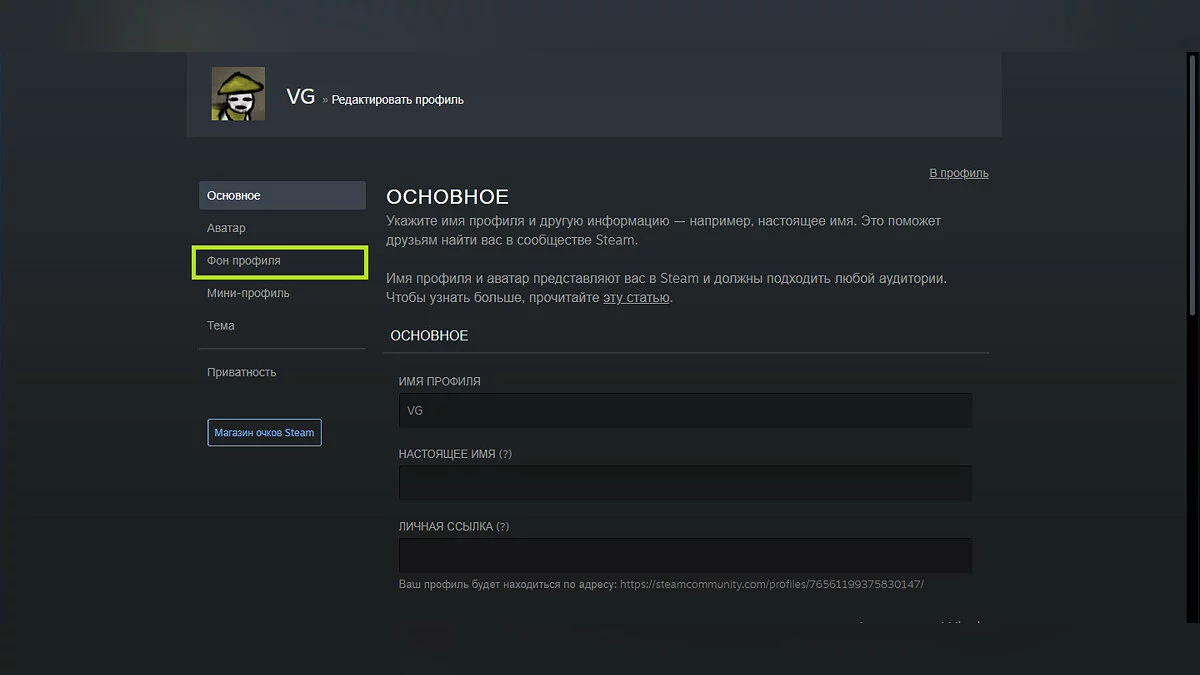Click into the Настоящее имя field

pos(685,482)
